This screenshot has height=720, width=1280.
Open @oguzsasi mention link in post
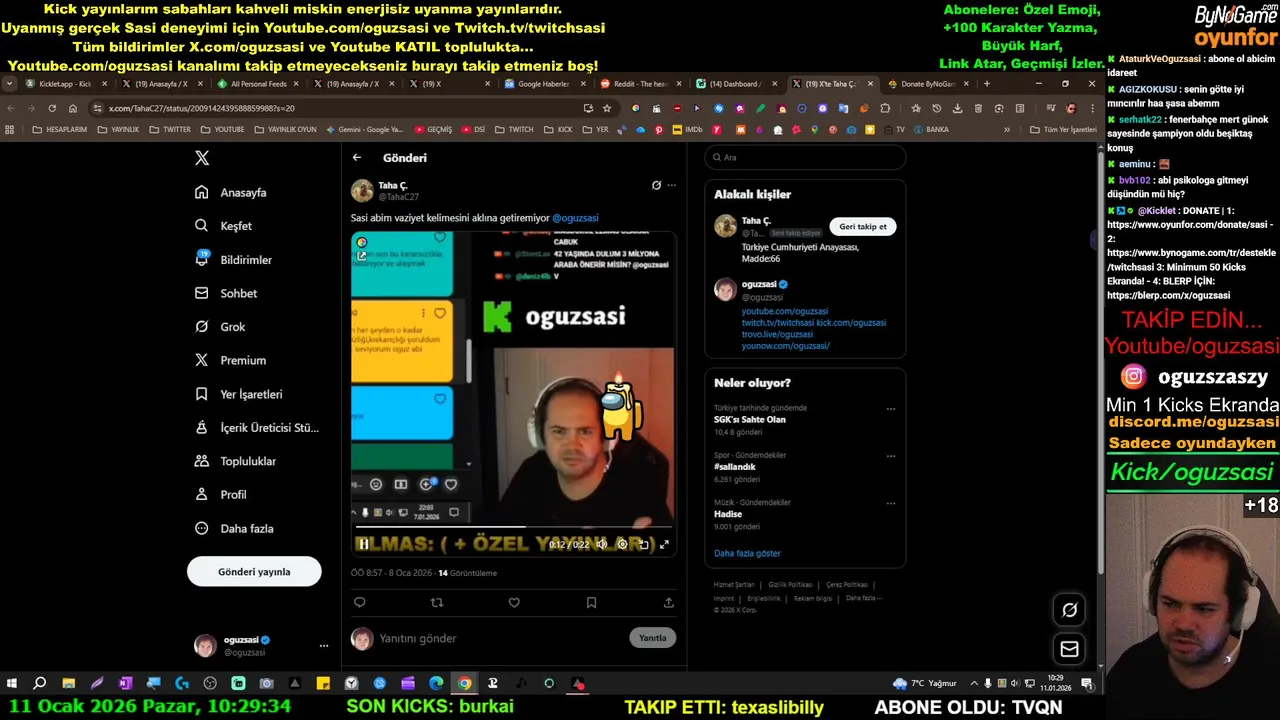pos(575,218)
